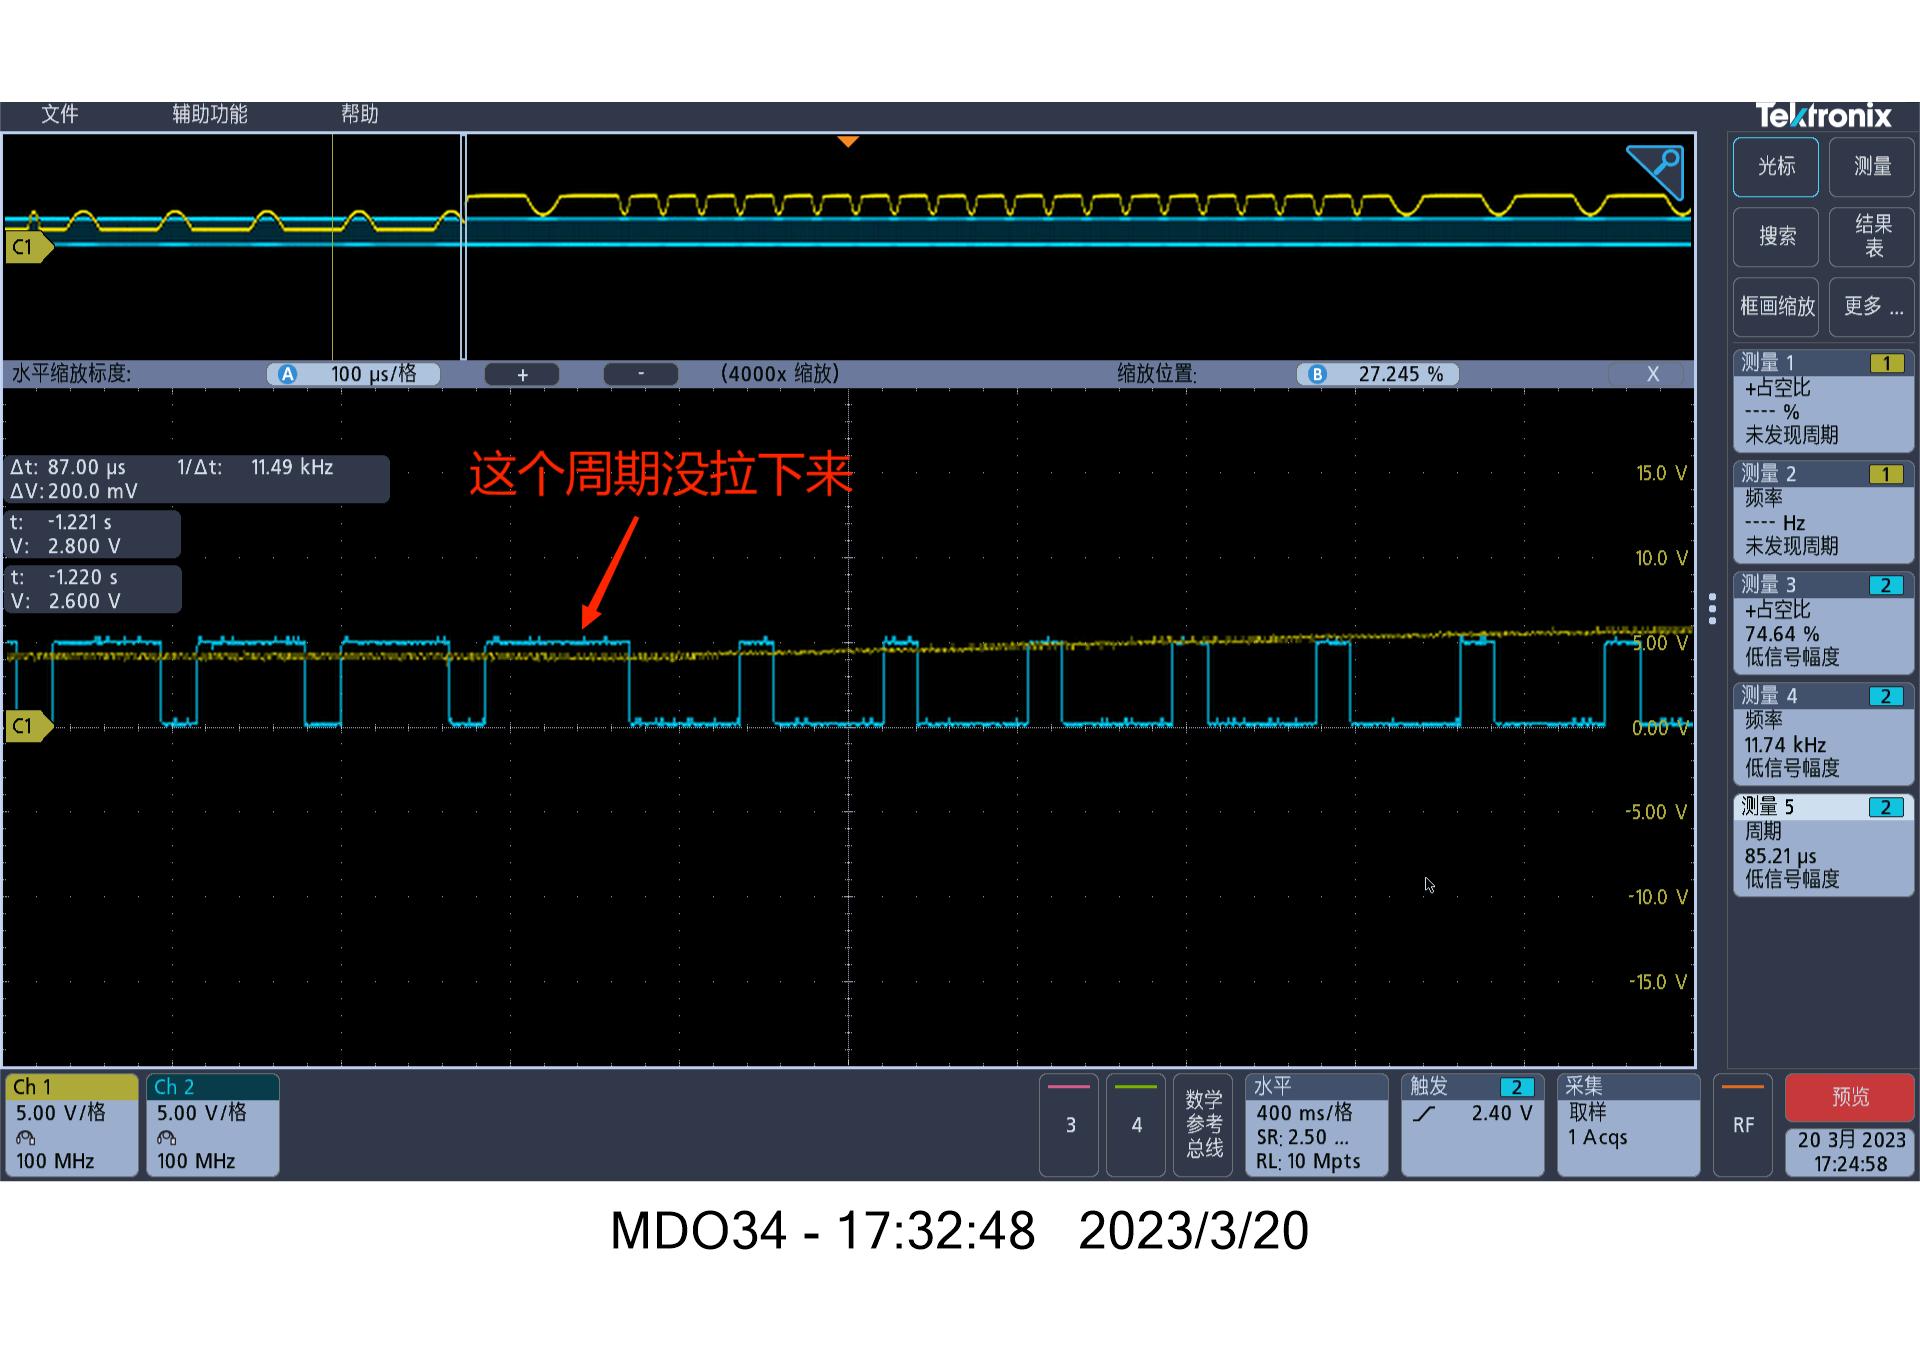Viewport: 1920px width, 1350px height.
Task: Click the 15.0 V vertical scale label
Action: pyautogui.click(x=1661, y=473)
